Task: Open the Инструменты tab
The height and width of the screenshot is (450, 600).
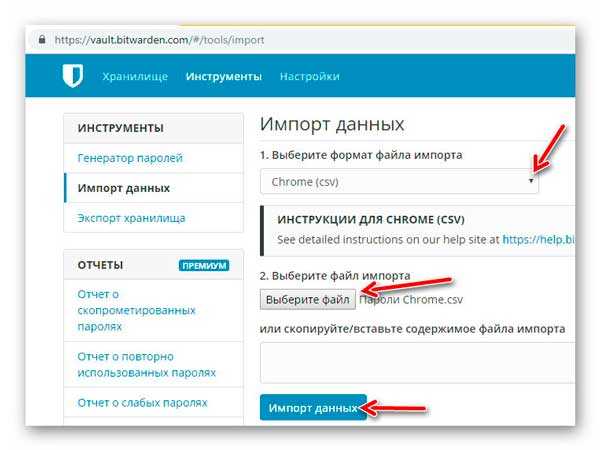Action: point(224,77)
